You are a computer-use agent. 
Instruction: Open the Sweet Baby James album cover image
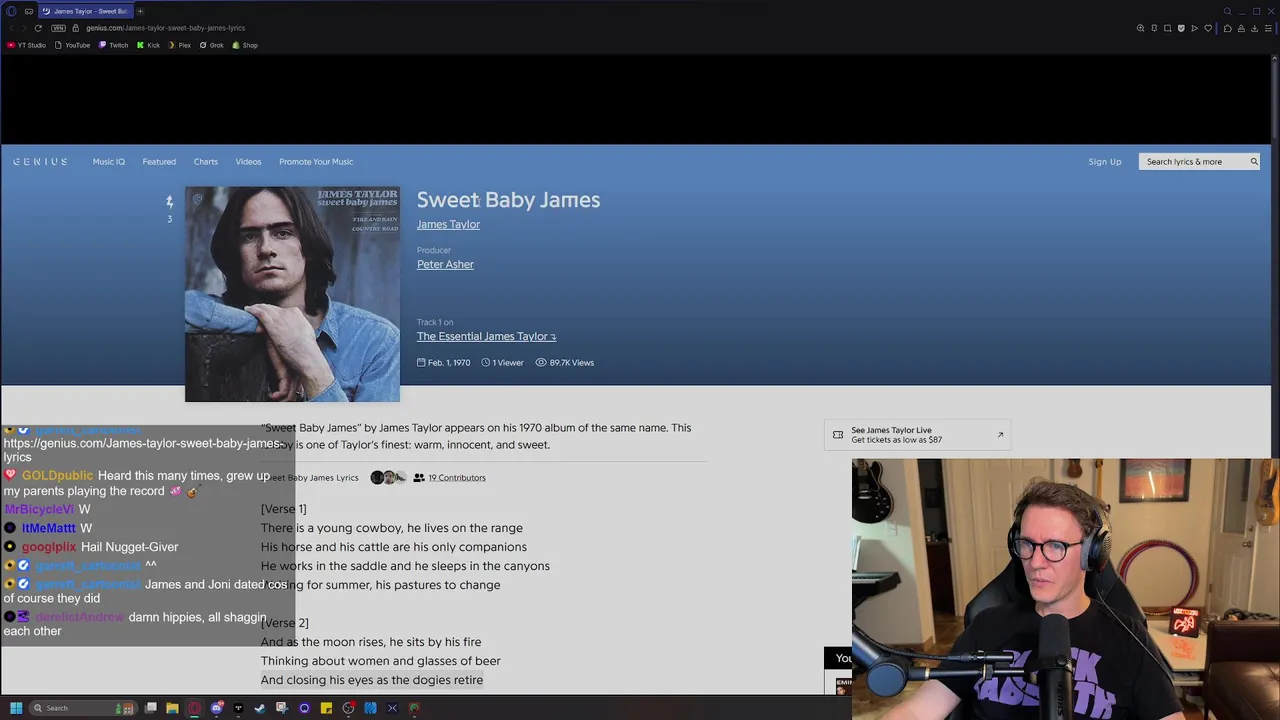(292, 294)
